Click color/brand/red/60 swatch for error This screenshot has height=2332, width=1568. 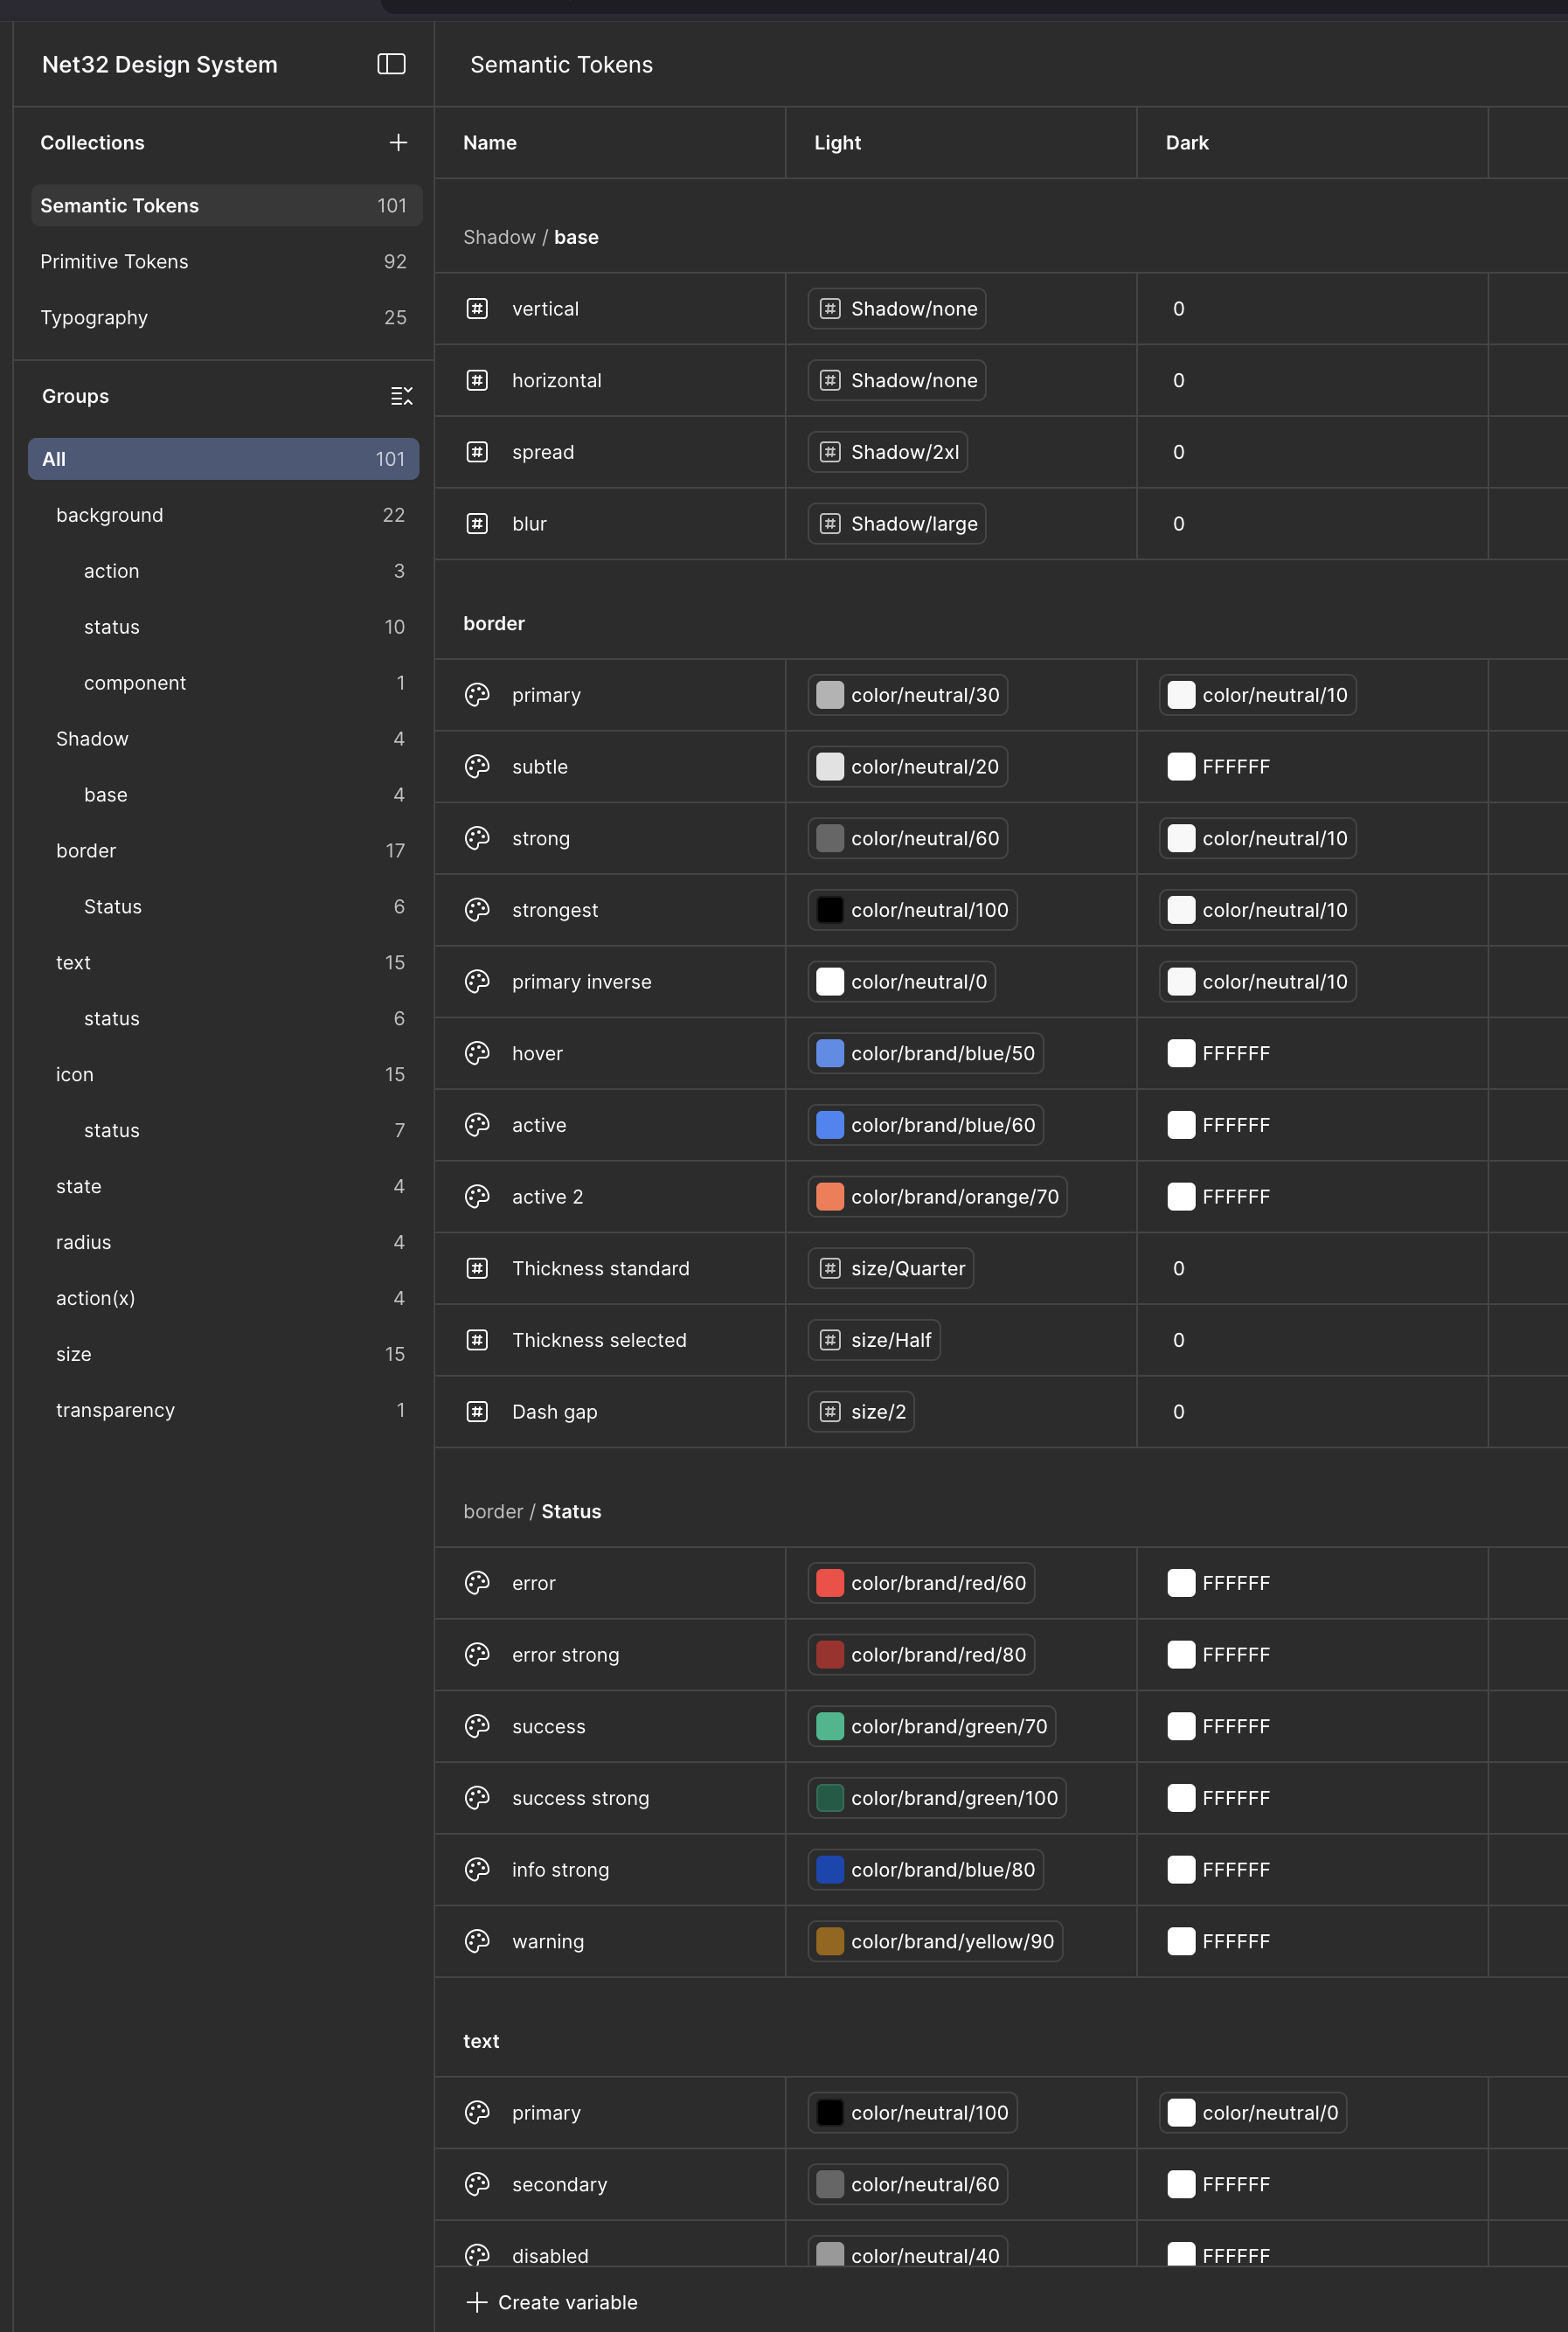pos(830,1583)
